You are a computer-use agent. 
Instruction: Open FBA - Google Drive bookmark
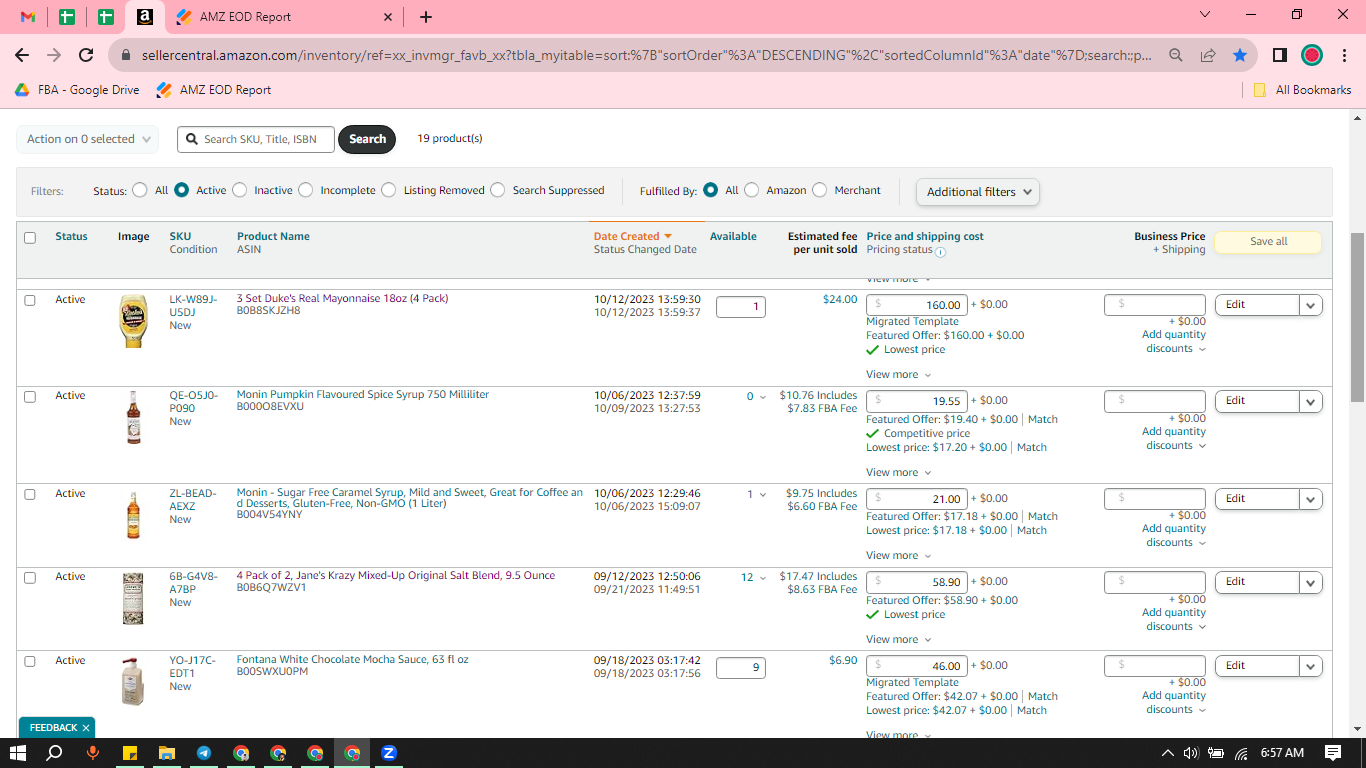77,90
